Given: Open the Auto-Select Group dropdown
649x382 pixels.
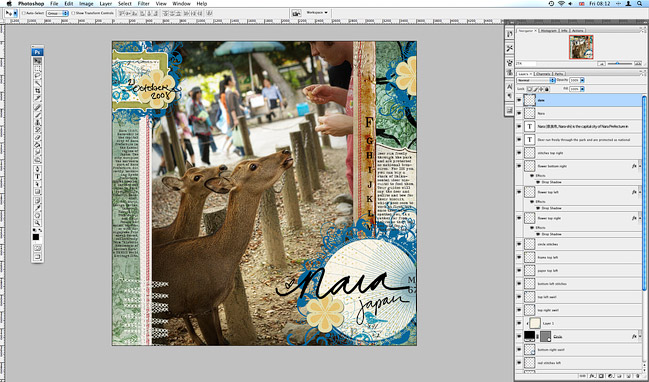Looking at the screenshot, I should pos(58,13).
